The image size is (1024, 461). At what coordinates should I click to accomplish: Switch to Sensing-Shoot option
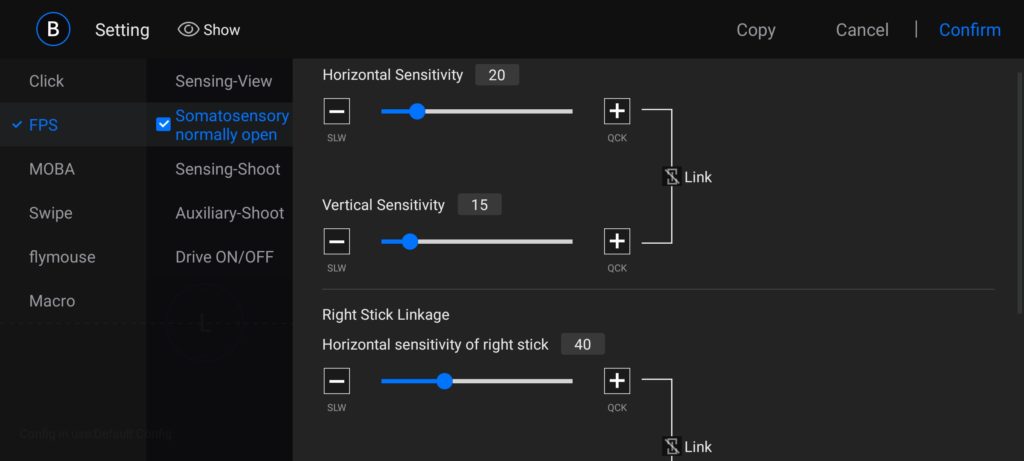tap(228, 169)
